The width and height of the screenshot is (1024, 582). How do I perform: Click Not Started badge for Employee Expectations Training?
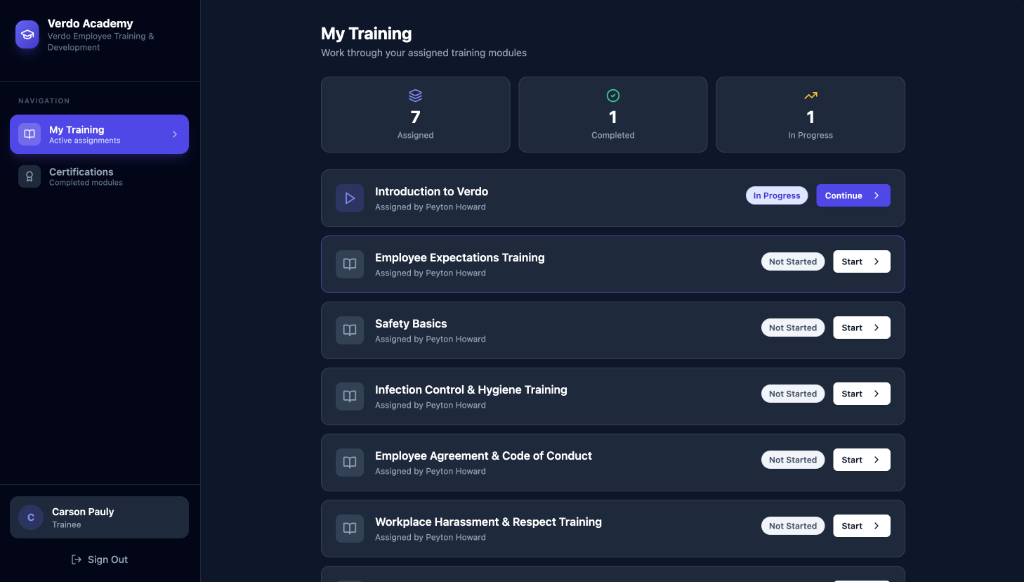793,261
